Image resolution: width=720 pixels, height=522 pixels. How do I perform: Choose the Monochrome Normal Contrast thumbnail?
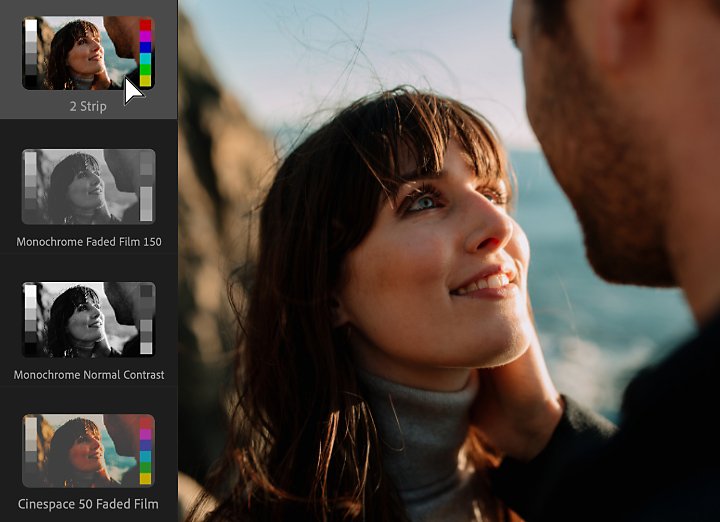click(x=89, y=319)
